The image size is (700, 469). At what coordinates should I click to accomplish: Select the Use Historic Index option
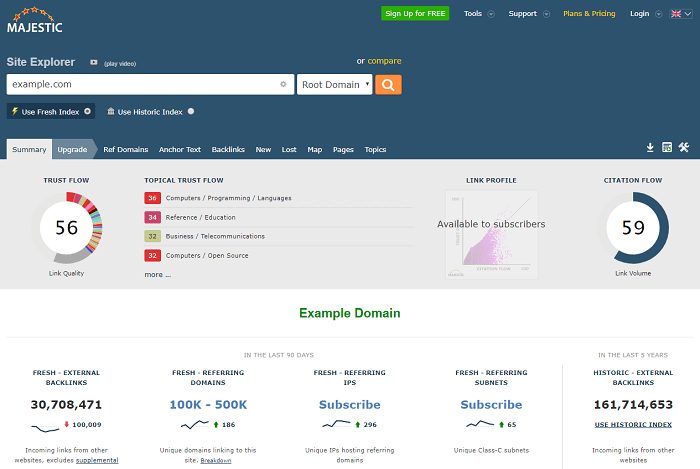tap(150, 112)
